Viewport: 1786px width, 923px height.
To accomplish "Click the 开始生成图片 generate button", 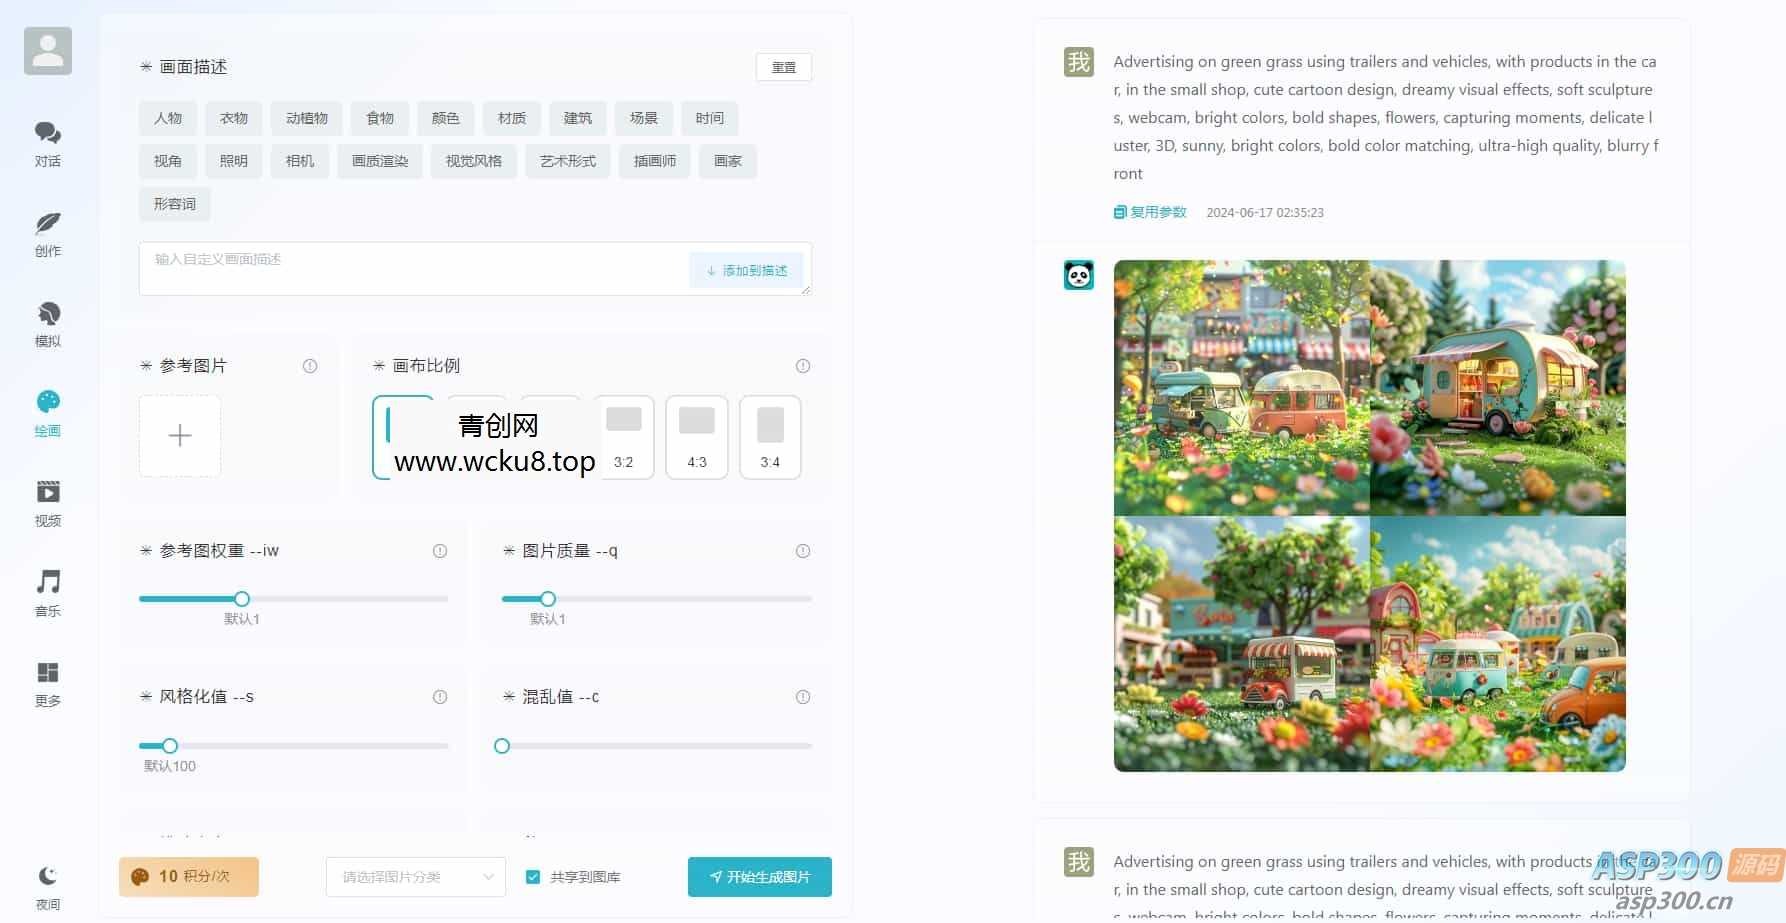I will pos(759,876).
